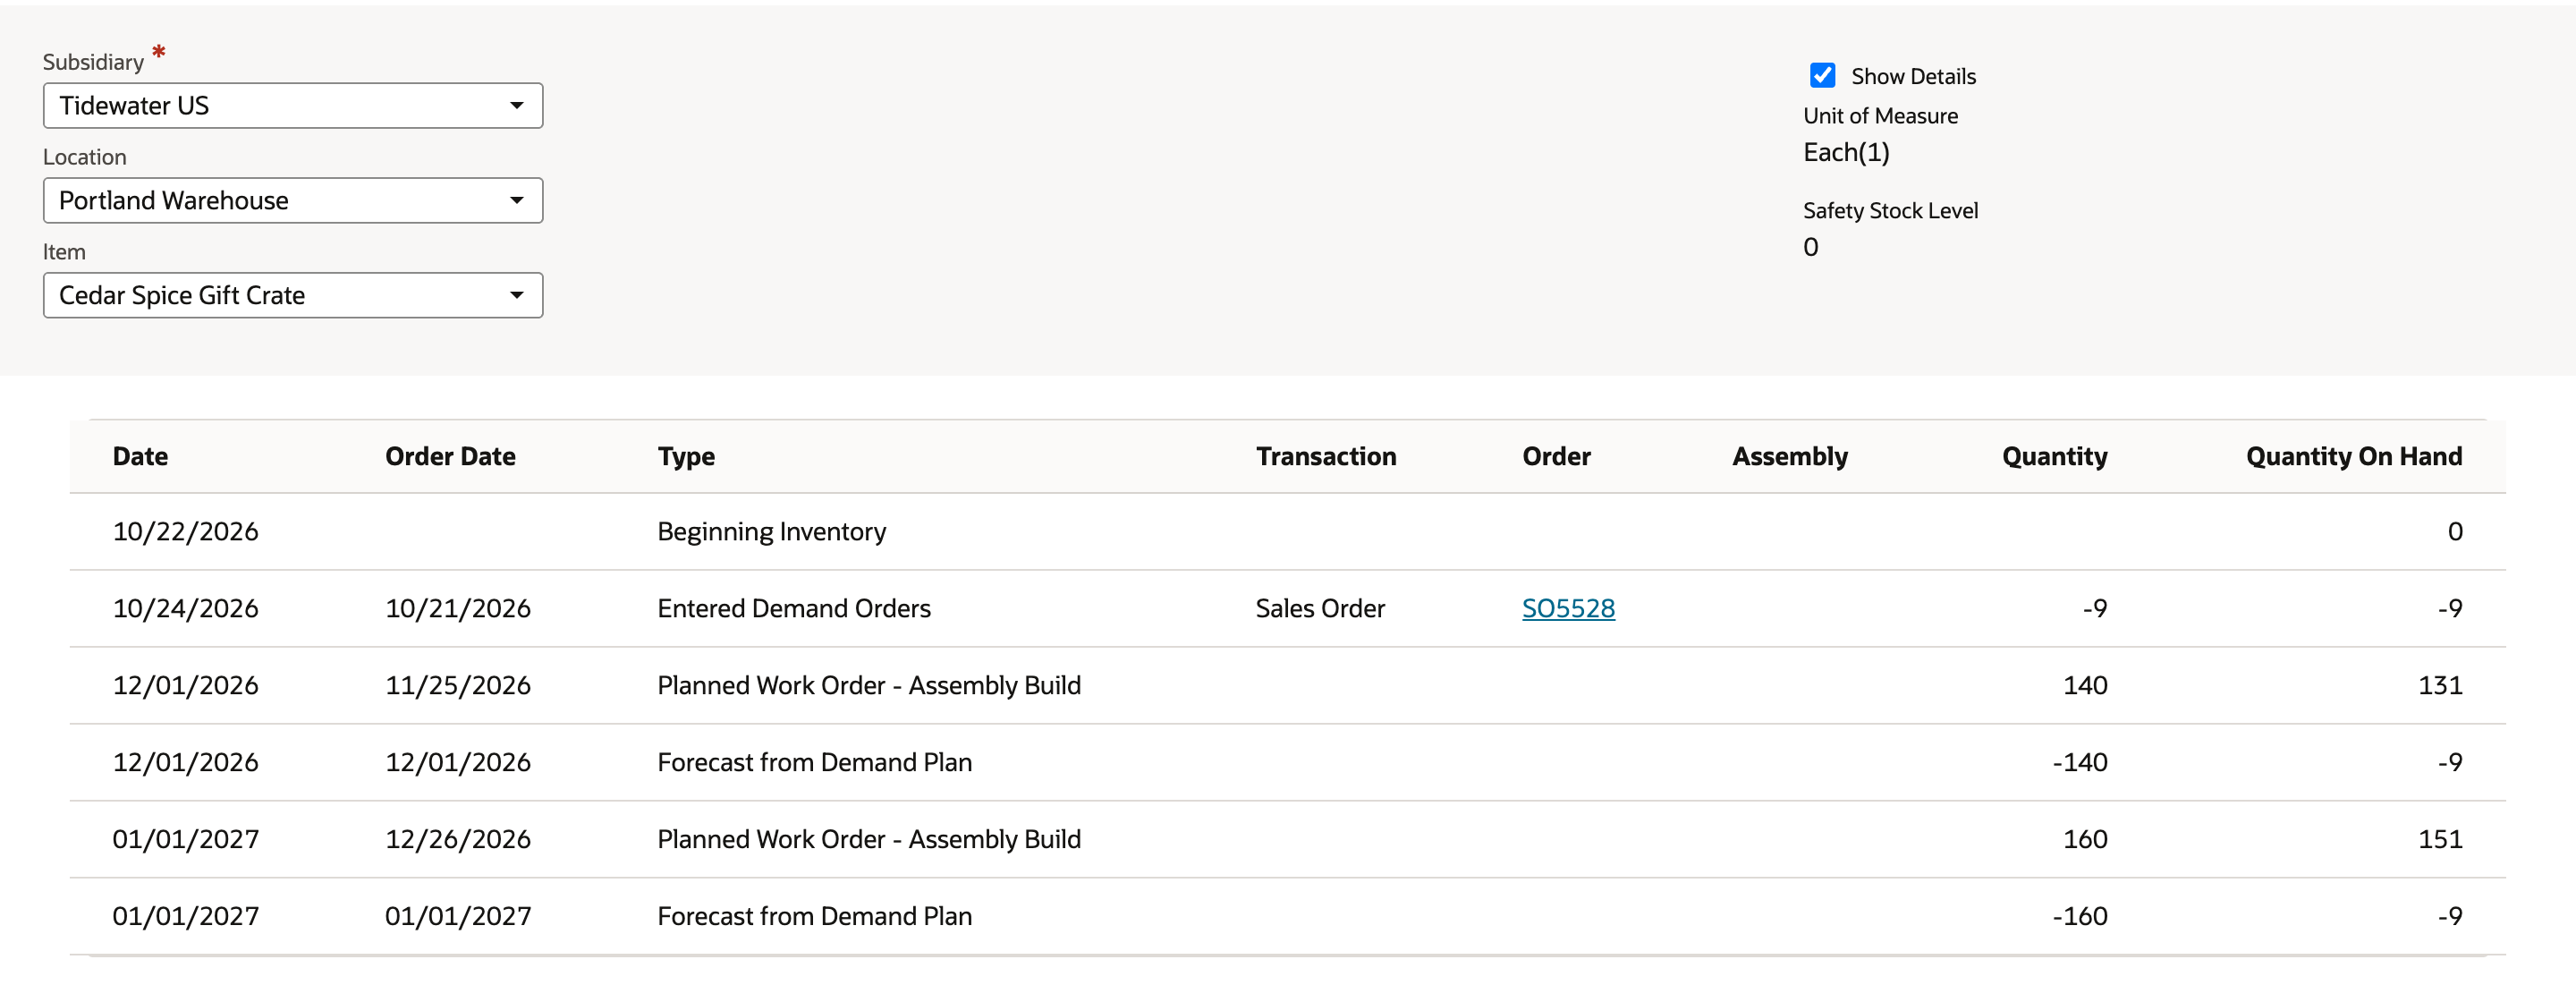
Task: Click the Type column header
Action: coord(686,457)
